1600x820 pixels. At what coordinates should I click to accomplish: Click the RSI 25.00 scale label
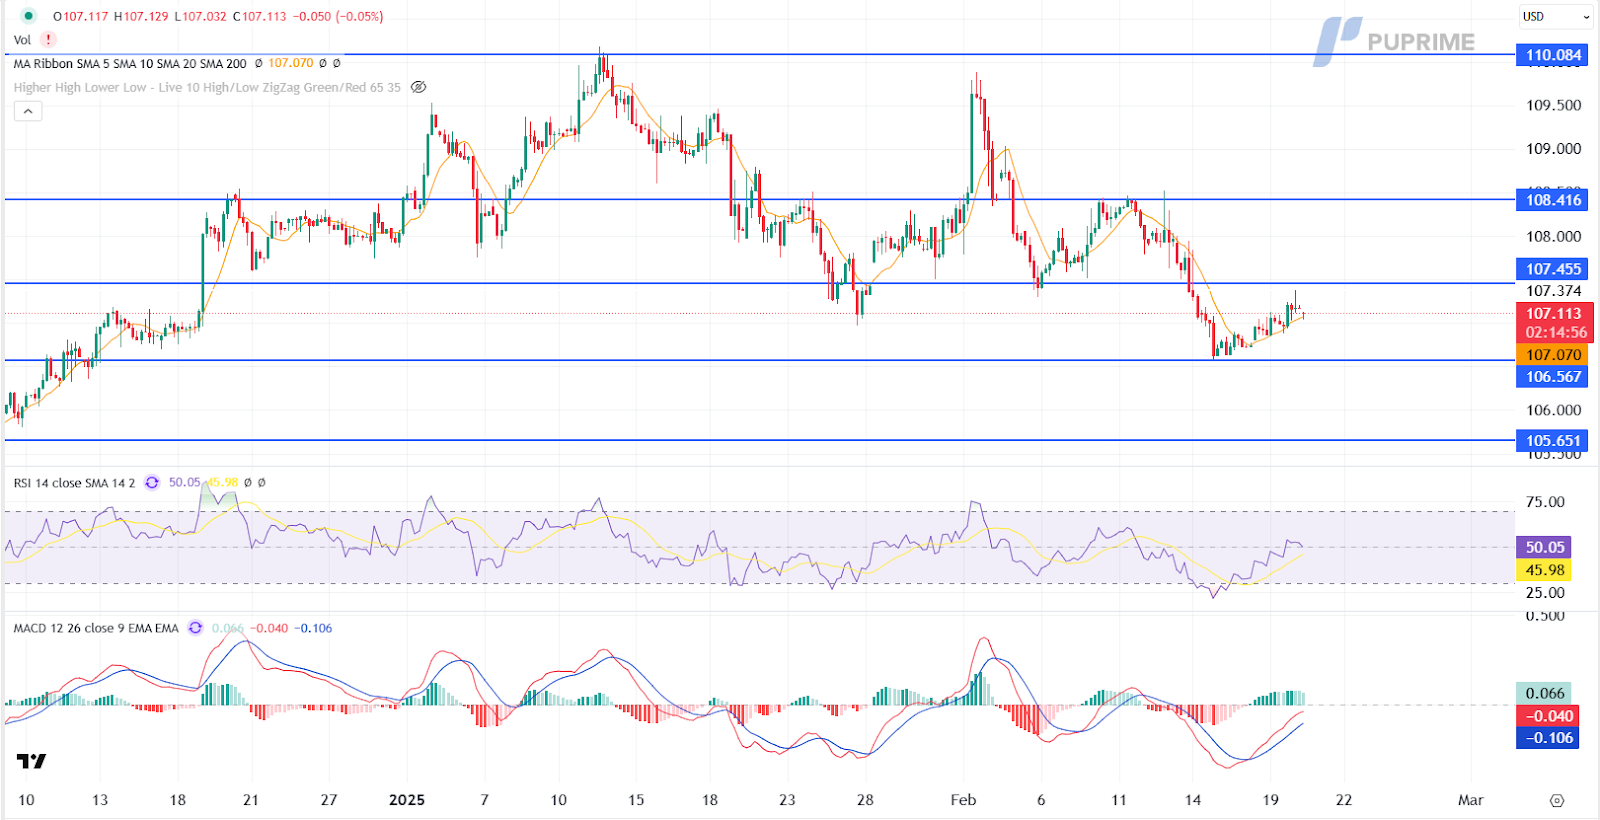click(1545, 592)
